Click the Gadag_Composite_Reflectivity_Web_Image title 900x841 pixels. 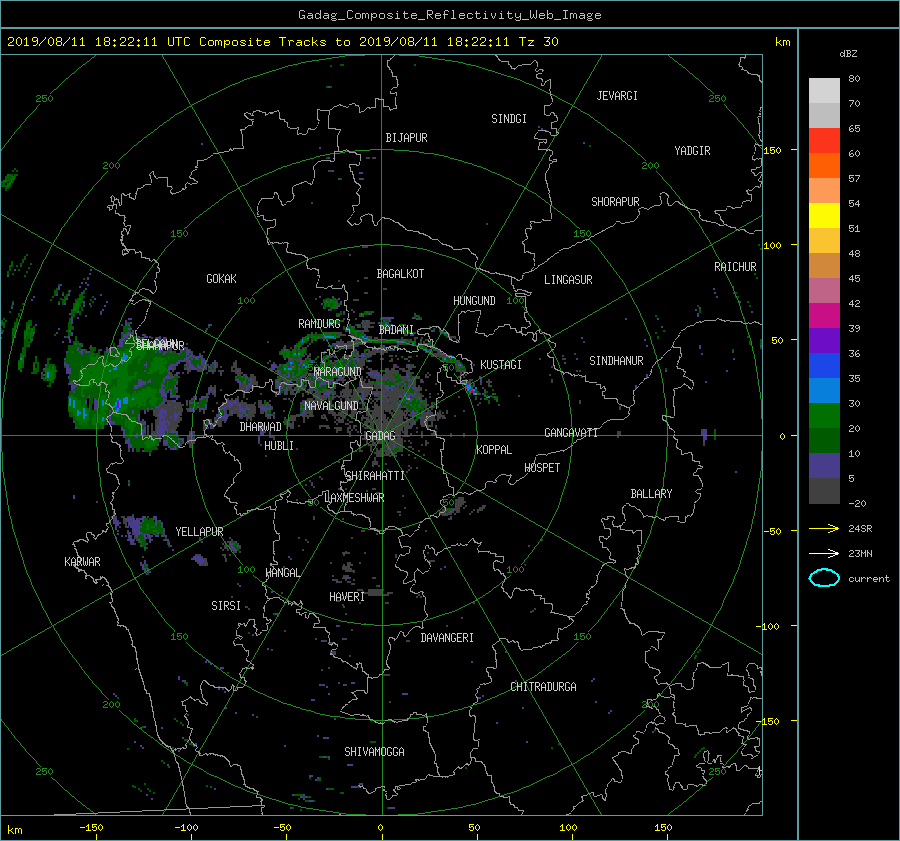coord(449,15)
